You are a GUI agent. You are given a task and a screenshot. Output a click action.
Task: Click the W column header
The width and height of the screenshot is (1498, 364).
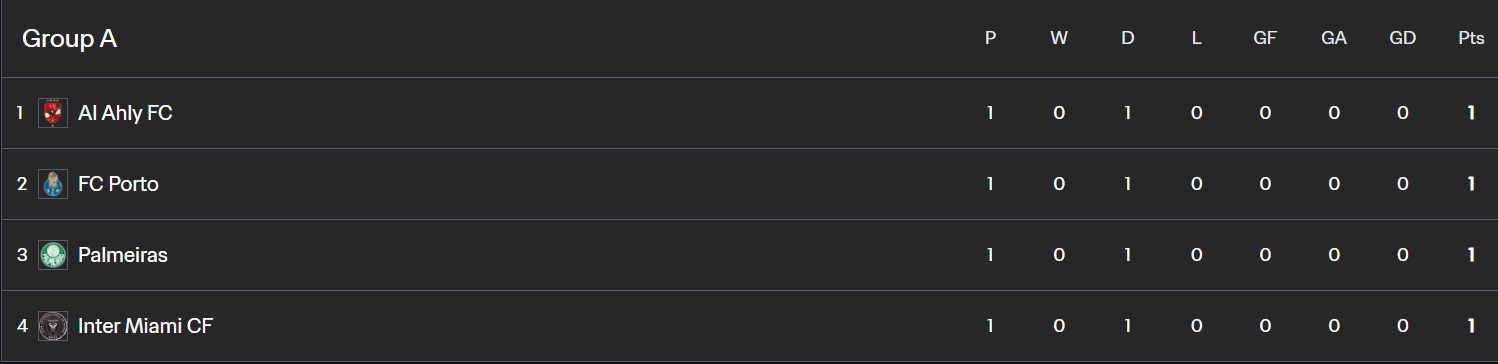1059,38
